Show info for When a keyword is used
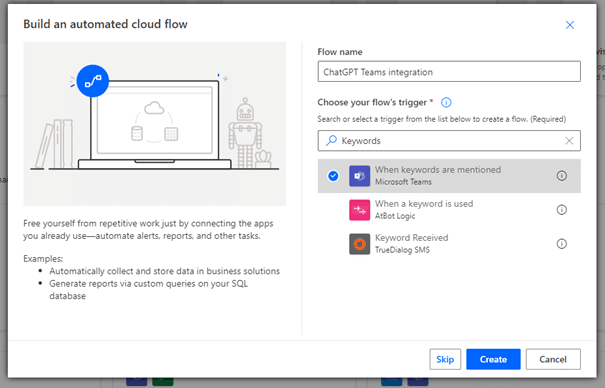Image resolution: width=605 pixels, height=388 pixels. [x=561, y=210]
